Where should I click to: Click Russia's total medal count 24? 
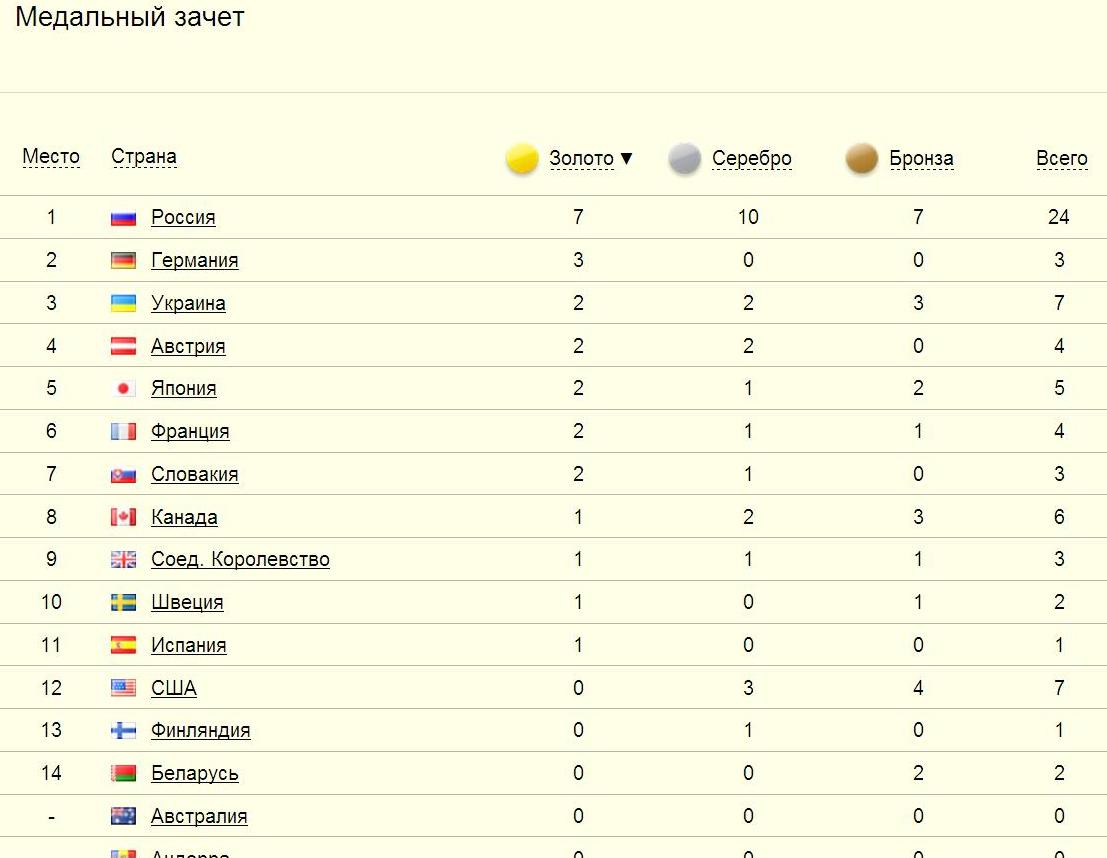coord(1059,217)
